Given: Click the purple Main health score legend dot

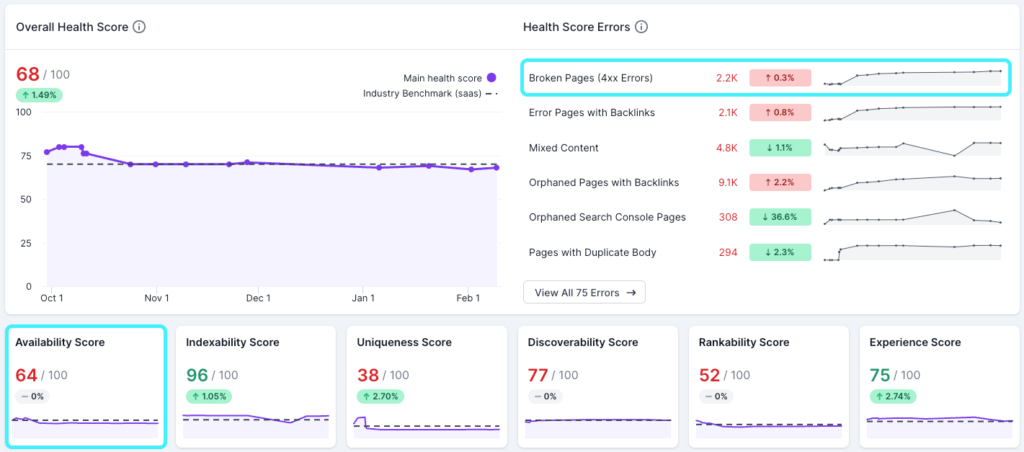Looking at the screenshot, I should pyautogui.click(x=491, y=78).
